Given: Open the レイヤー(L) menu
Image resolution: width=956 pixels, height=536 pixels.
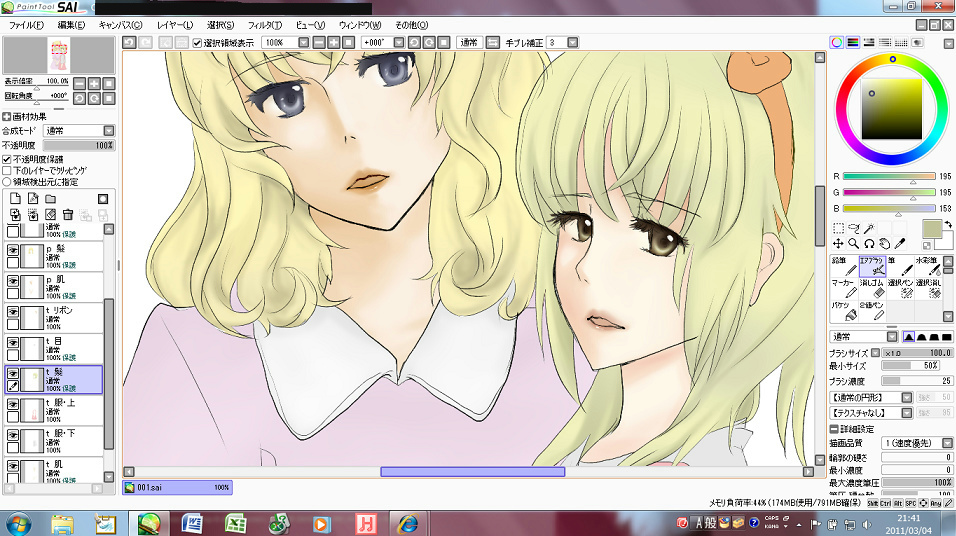Looking at the screenshot, I should pyautogui.click(x=174, y=25).
